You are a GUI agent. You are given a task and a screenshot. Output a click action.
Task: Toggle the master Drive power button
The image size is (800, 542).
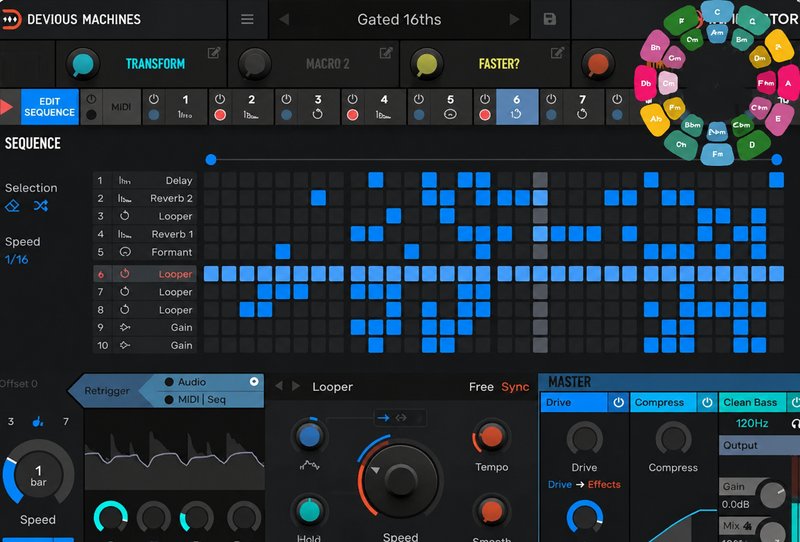coord(618,403)
